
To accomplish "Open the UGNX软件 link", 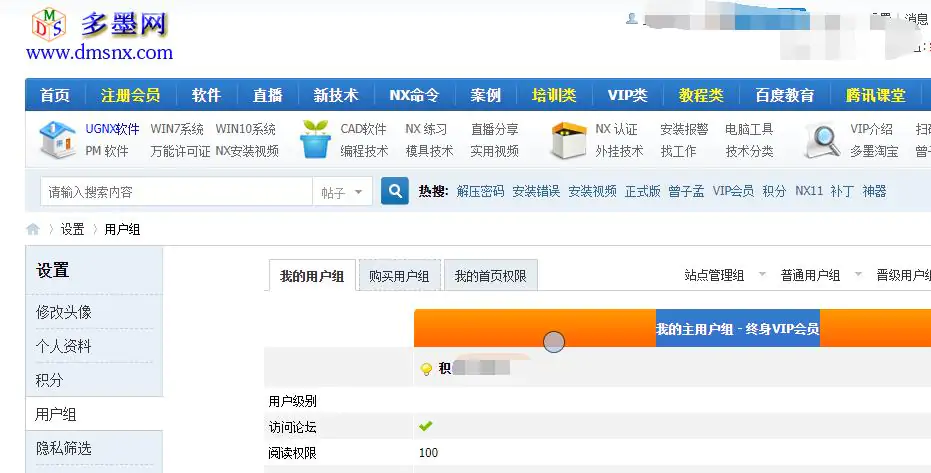I will [112, 129].
